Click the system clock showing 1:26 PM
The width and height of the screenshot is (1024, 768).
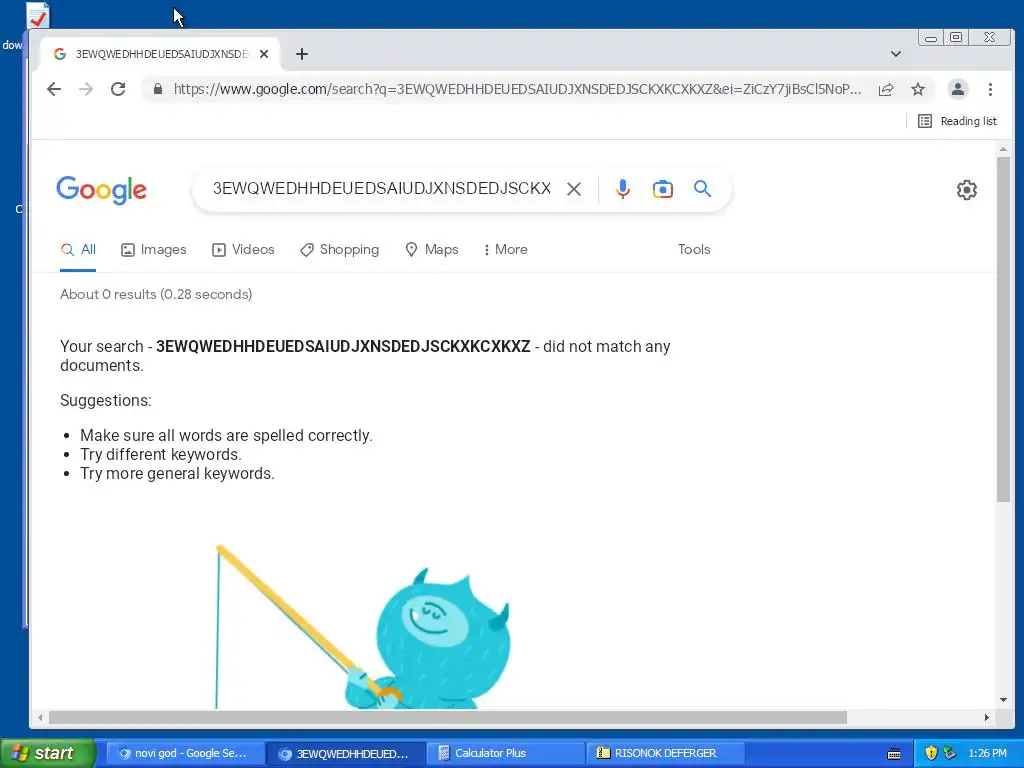987,753
